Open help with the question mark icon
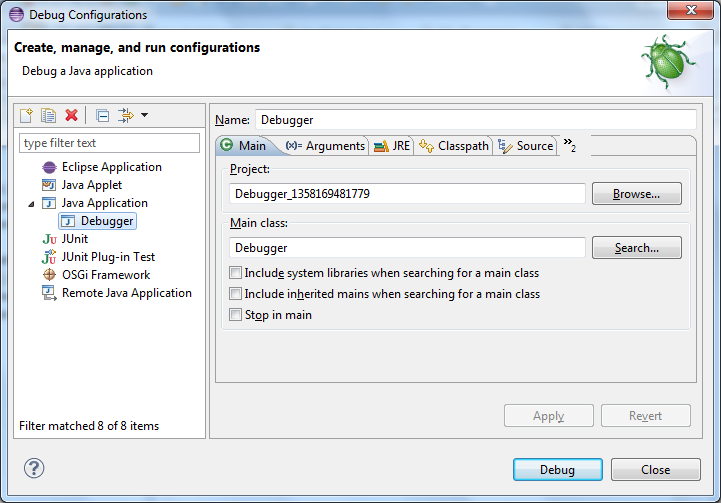Screen dimensions: 721x503 [x=34, y=469]
